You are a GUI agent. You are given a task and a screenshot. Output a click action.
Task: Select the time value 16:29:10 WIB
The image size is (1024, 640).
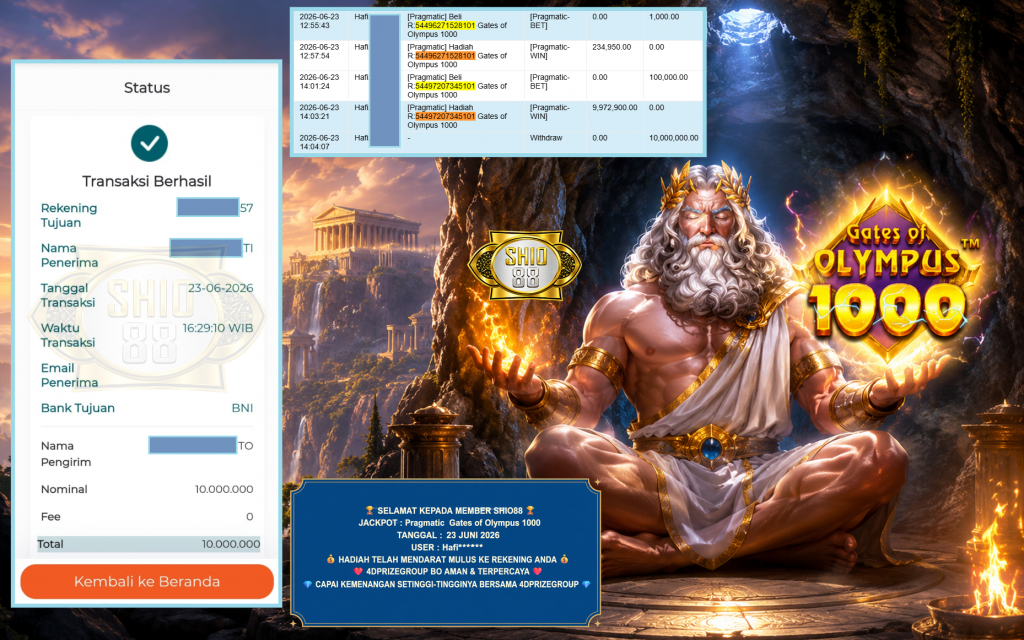point(218,328)
